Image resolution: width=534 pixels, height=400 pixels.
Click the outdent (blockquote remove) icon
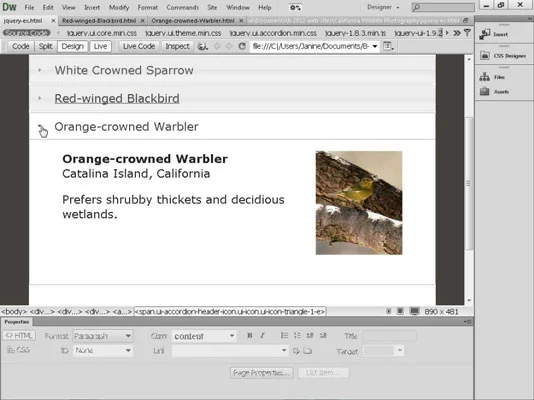(310, 336)
